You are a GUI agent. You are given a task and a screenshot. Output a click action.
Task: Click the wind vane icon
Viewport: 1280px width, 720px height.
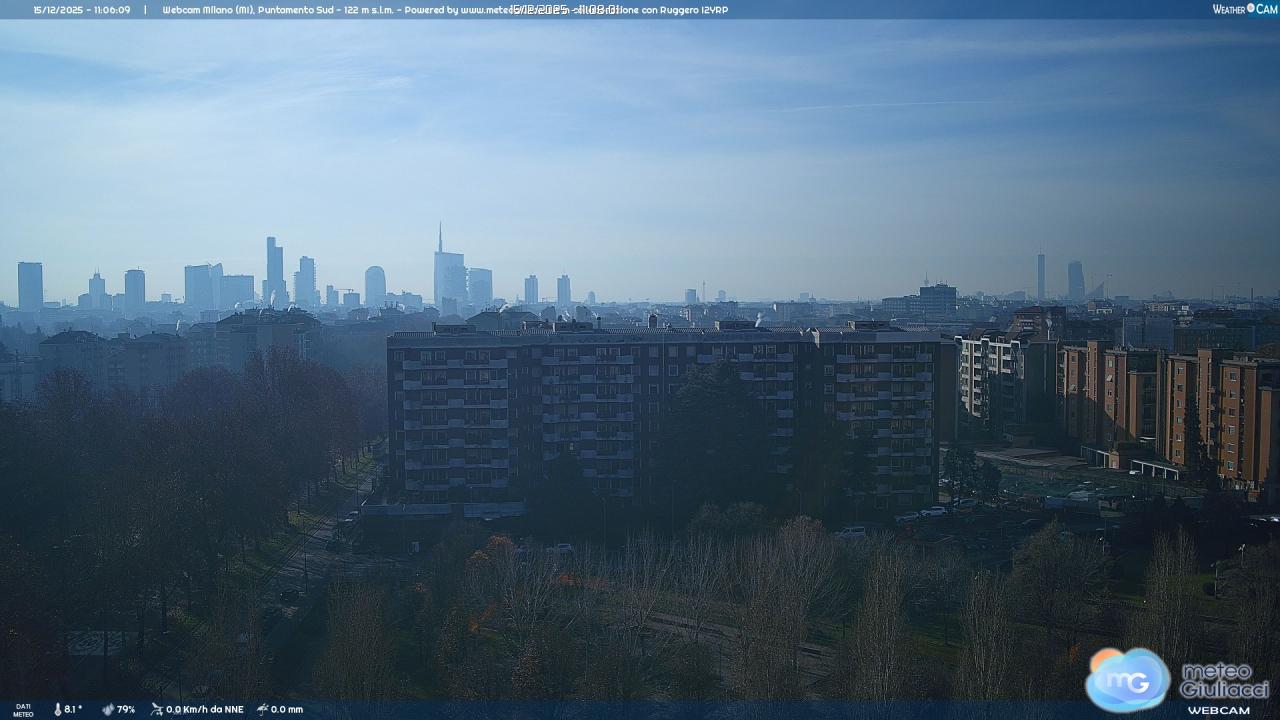[x=157, y=709]
